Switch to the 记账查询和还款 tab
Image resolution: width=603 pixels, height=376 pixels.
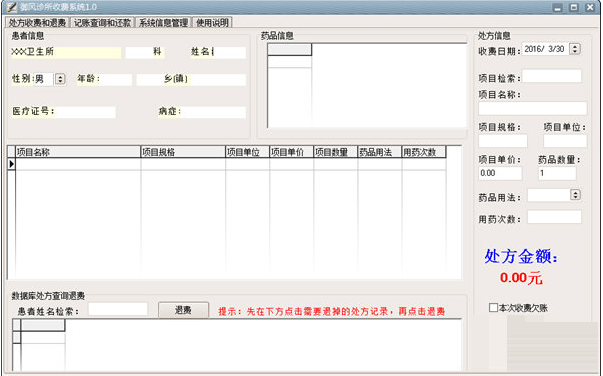tap(102, 23)
